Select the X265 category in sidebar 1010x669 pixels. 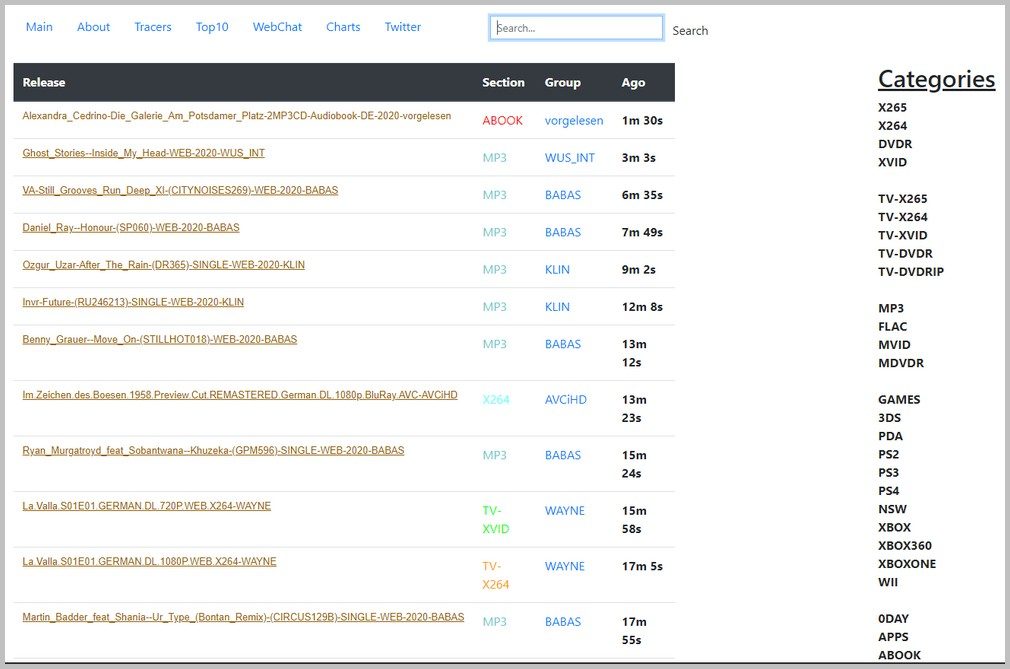(x=893, y=108)
